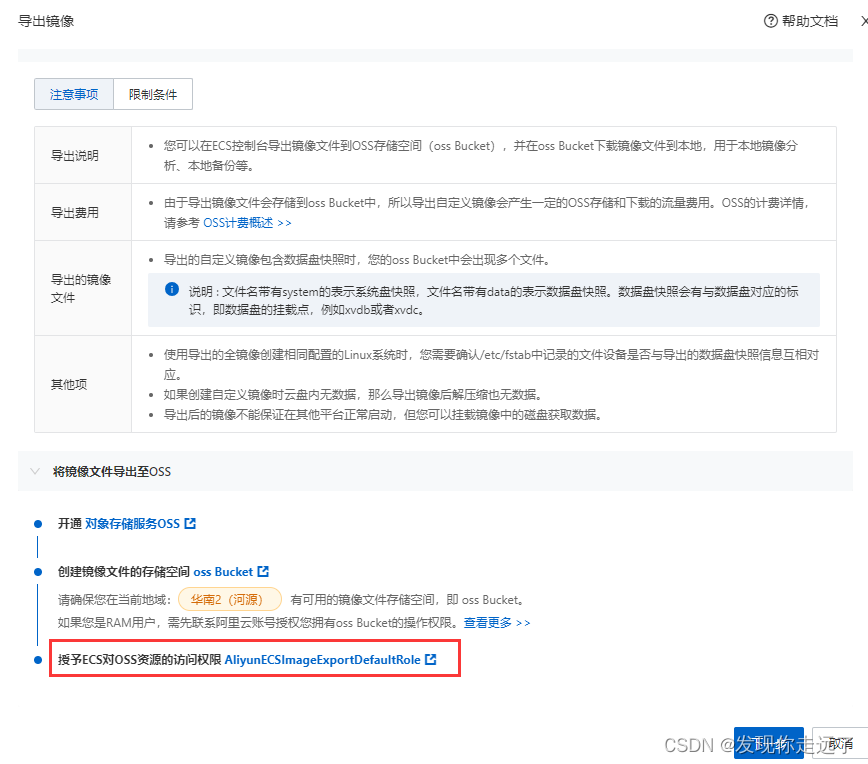Collapse the 将镜像文件导出至OSS section
This screenshot has width=868, height=764.
coord(35,471)
